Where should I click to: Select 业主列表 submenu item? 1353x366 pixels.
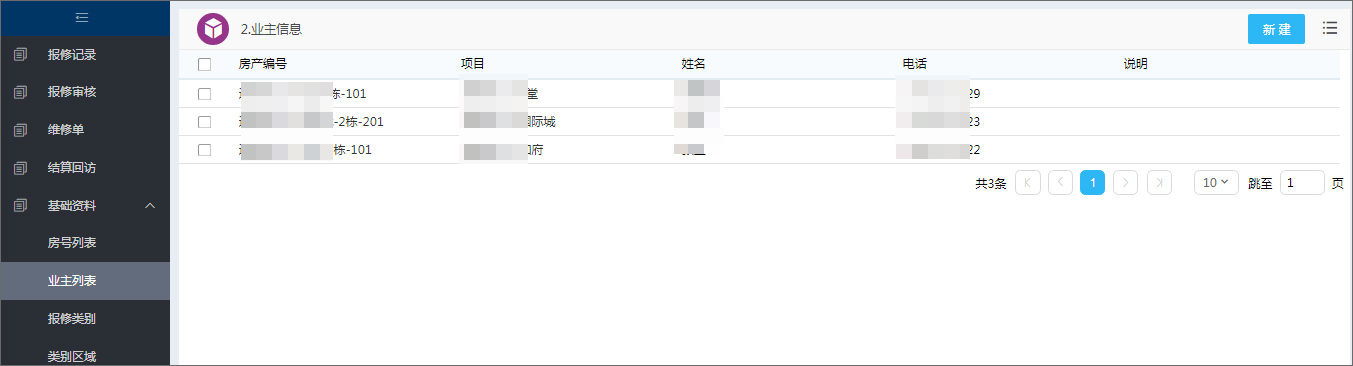click(x=85, y=281)
